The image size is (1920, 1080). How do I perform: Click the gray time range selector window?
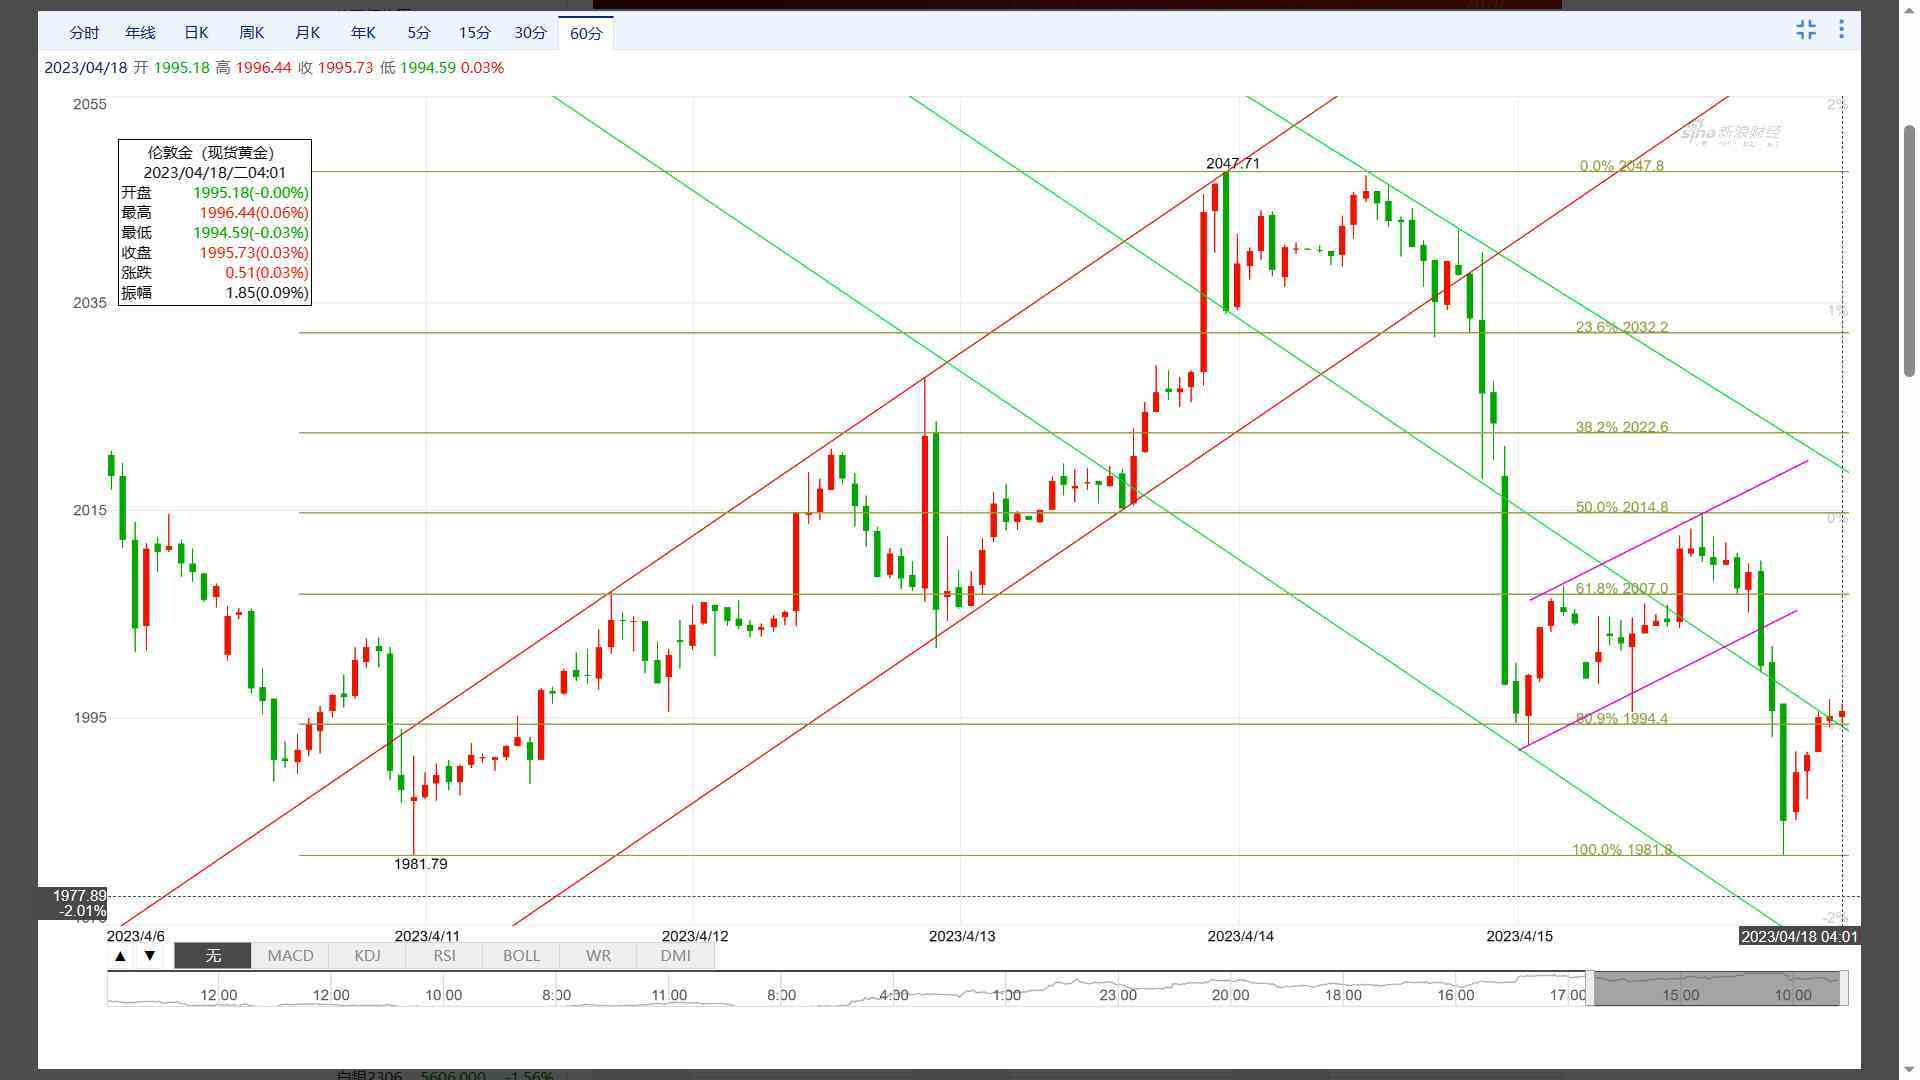[x=1716, y=988]
